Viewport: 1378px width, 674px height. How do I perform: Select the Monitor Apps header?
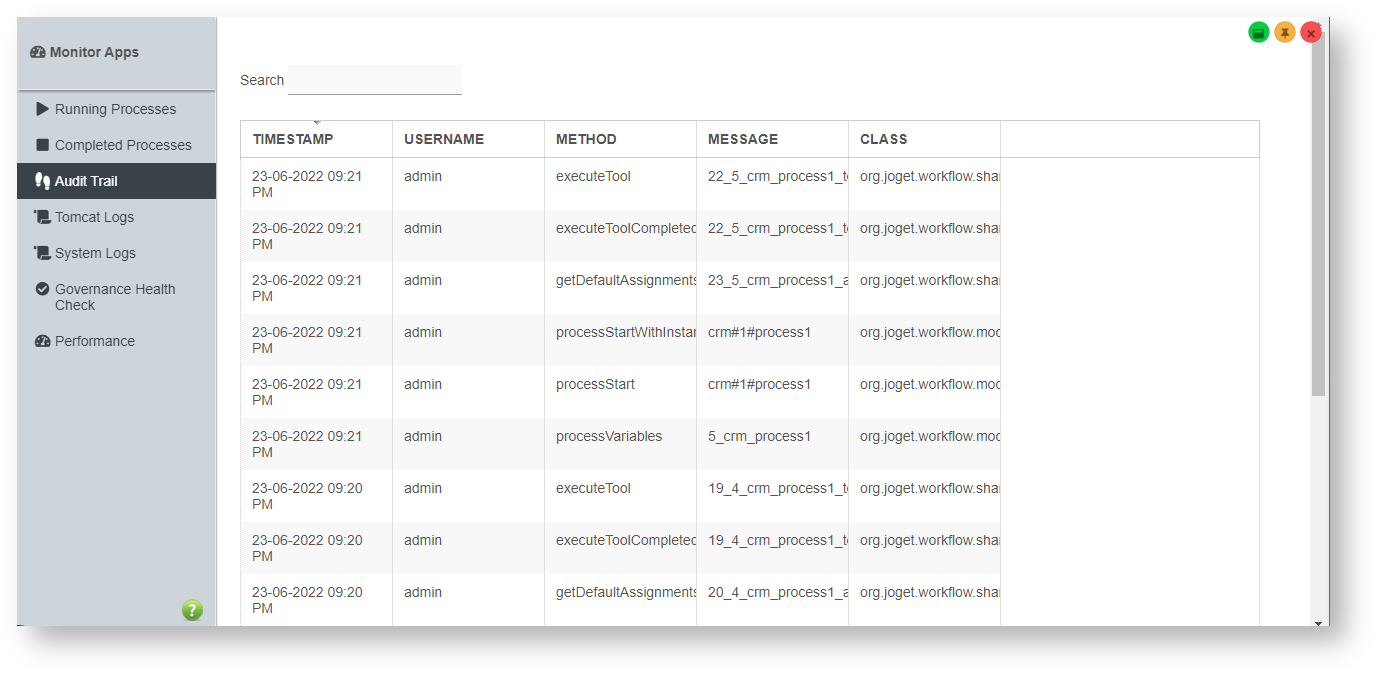point(94,52)
